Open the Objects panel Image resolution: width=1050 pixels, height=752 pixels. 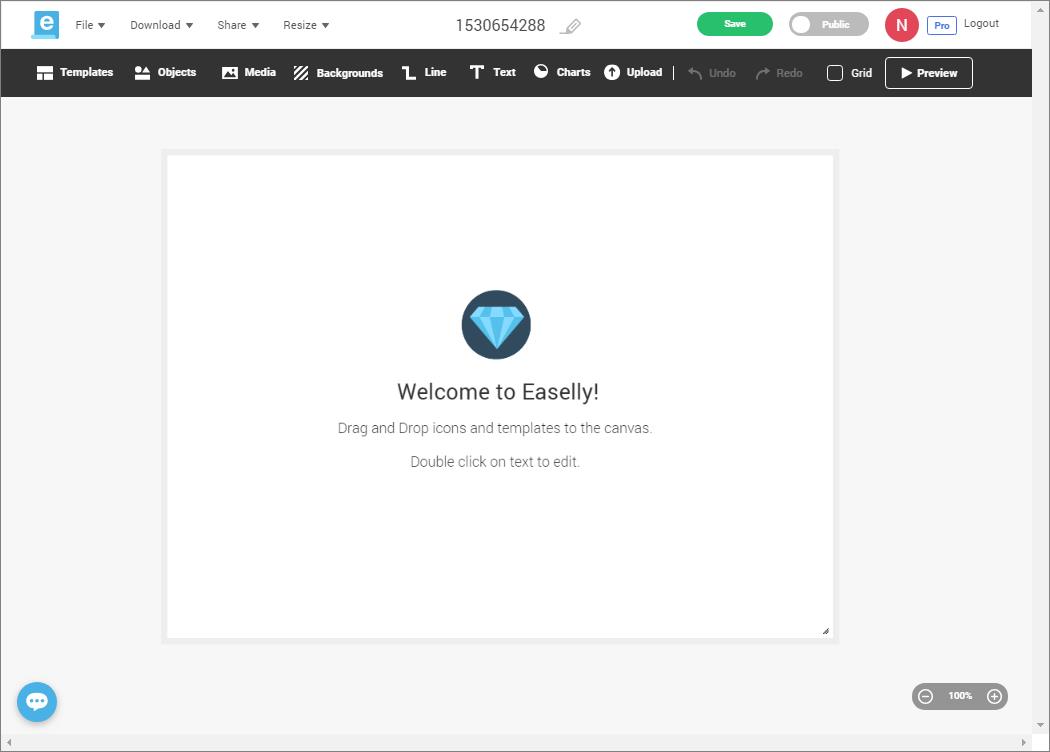click(x=165, y=72)
